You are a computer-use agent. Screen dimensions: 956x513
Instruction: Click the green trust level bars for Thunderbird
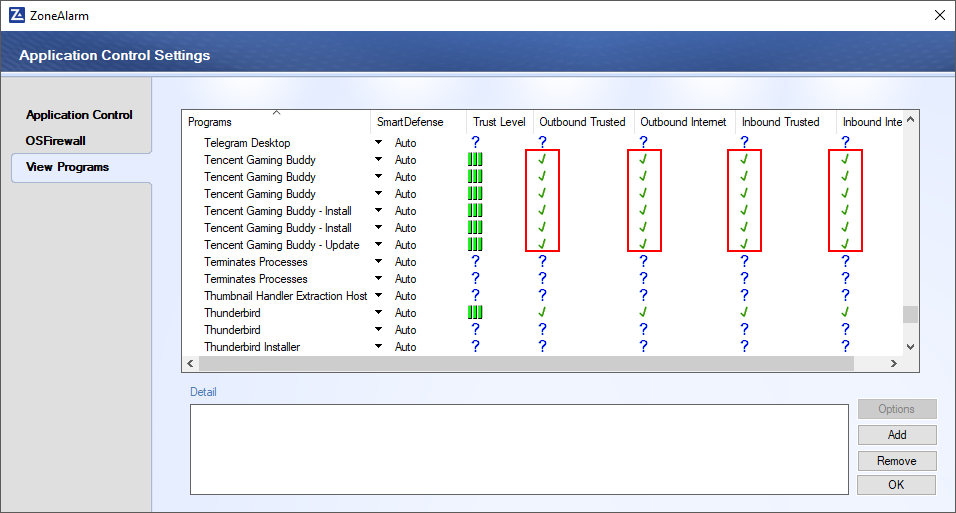click(475, 312)
